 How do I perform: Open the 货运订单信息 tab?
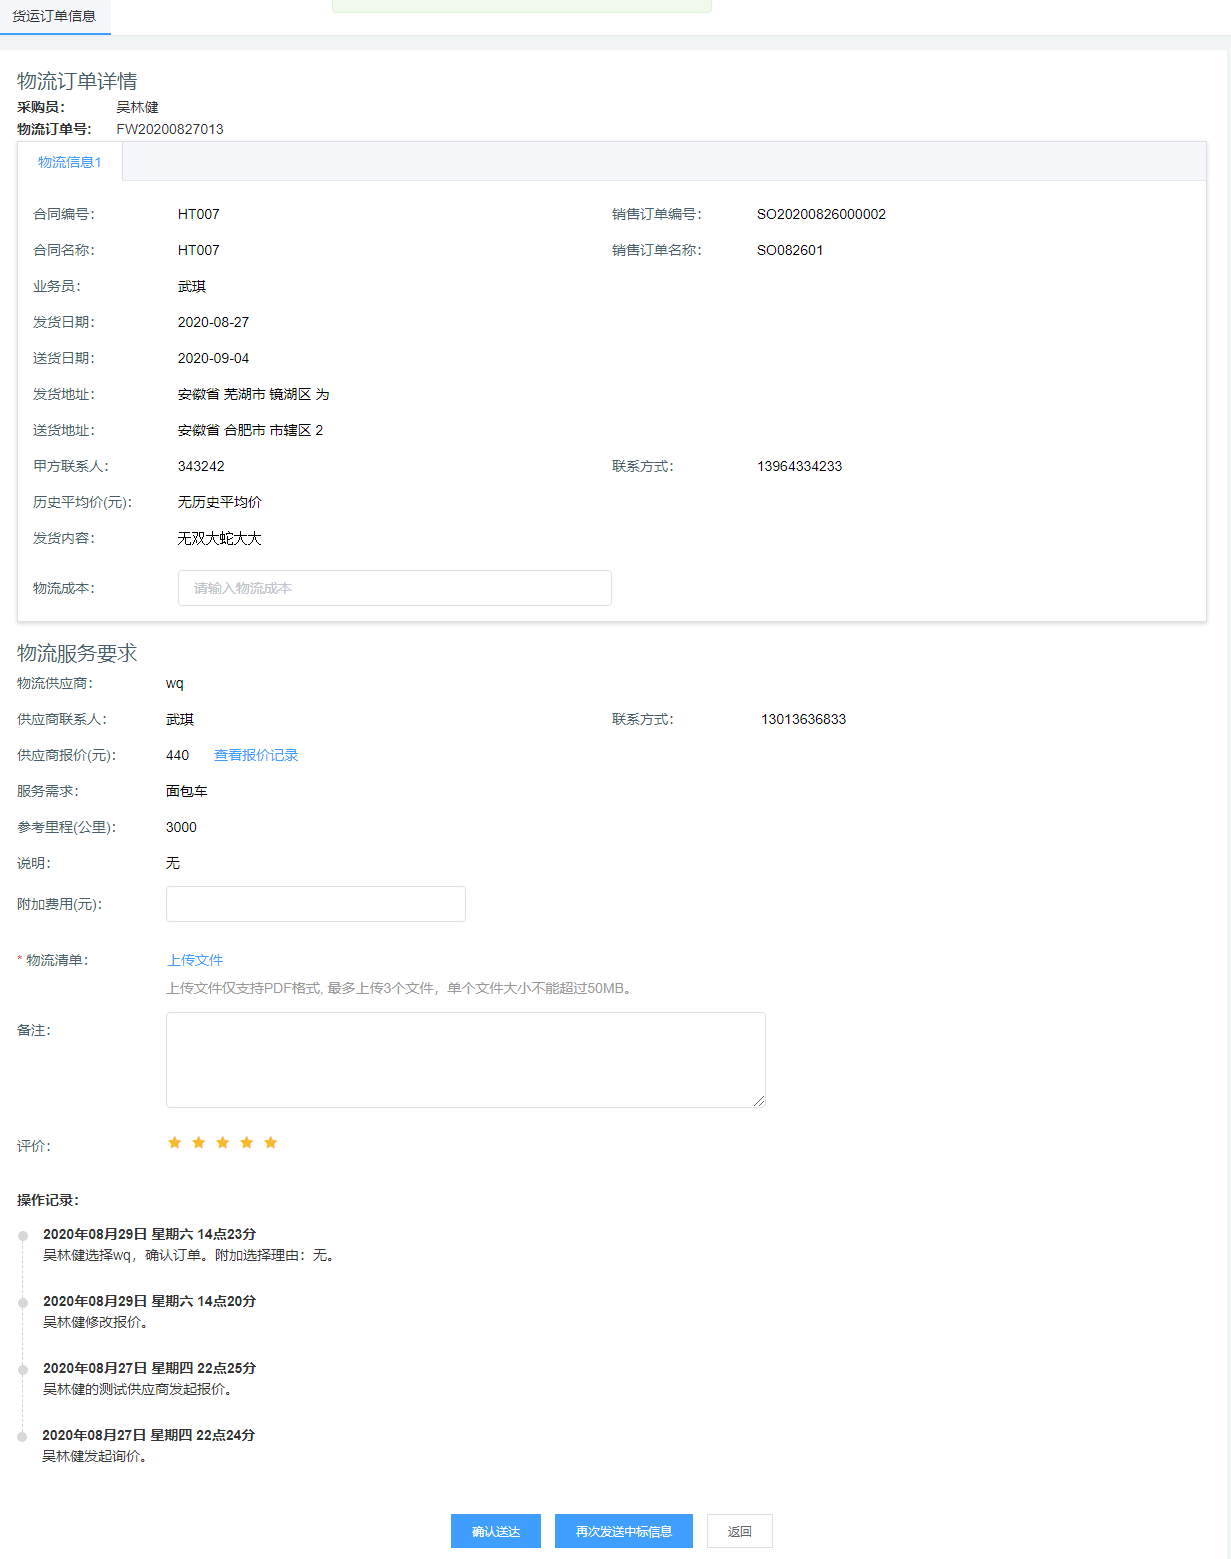coord(54,16)
